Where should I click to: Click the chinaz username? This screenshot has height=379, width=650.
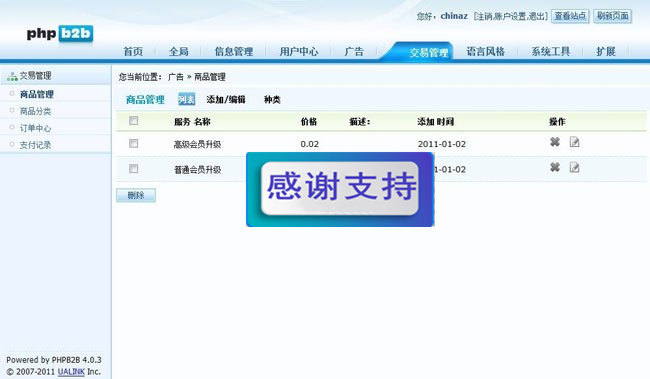coord(454,16)
